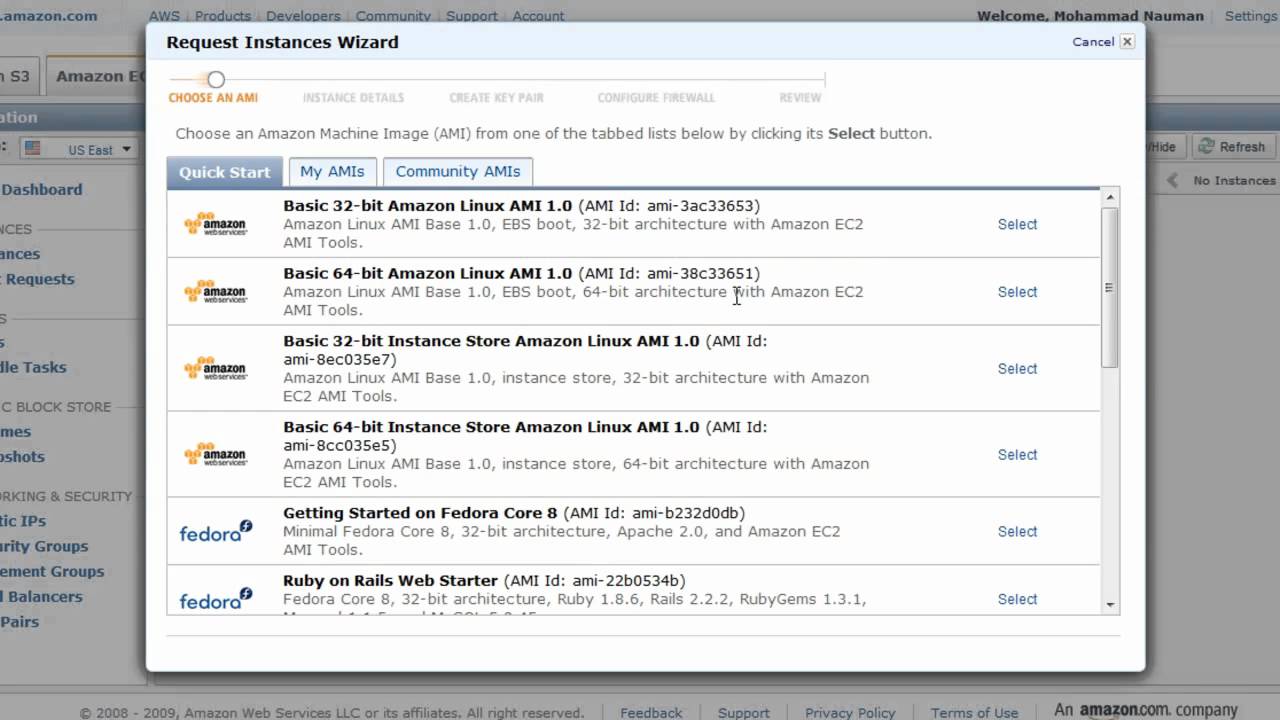This screenshot has width=1280, height=720.
Task: Click the No Instances text
Action: 1234,181
